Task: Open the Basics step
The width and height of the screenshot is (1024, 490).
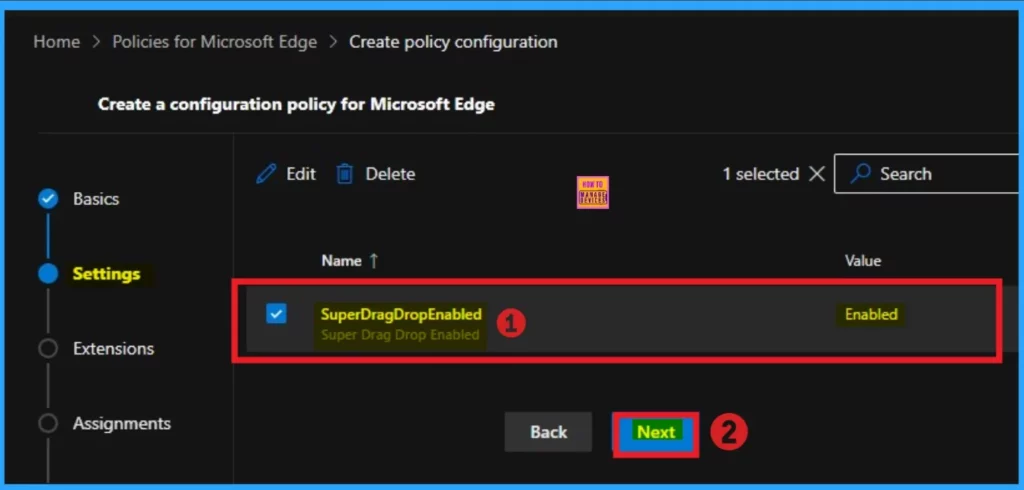Action: pyautogui.click(x=95, y=199)
